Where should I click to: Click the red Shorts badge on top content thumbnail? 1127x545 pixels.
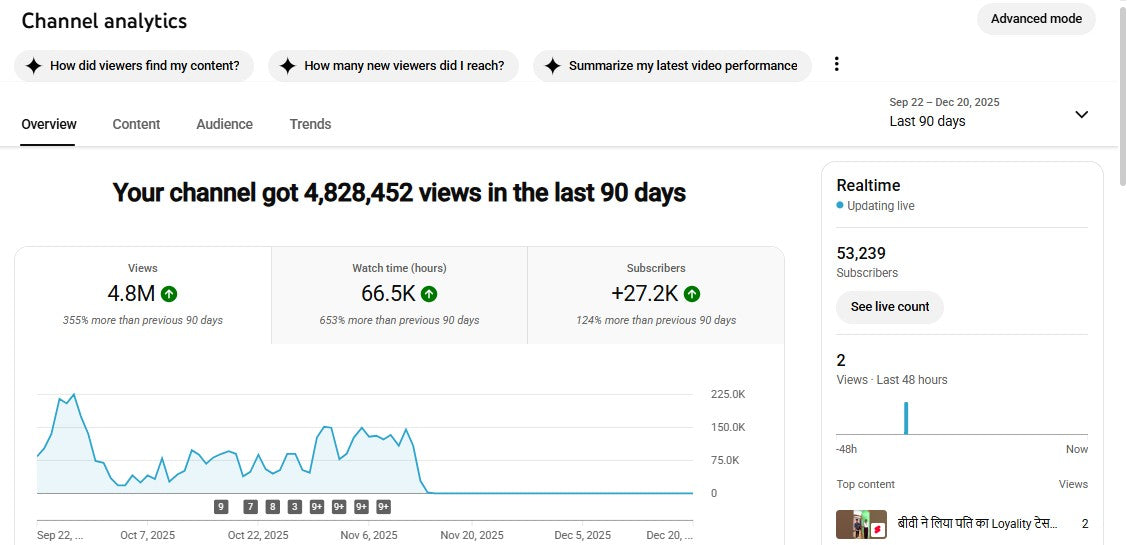[x=877, y=527]
